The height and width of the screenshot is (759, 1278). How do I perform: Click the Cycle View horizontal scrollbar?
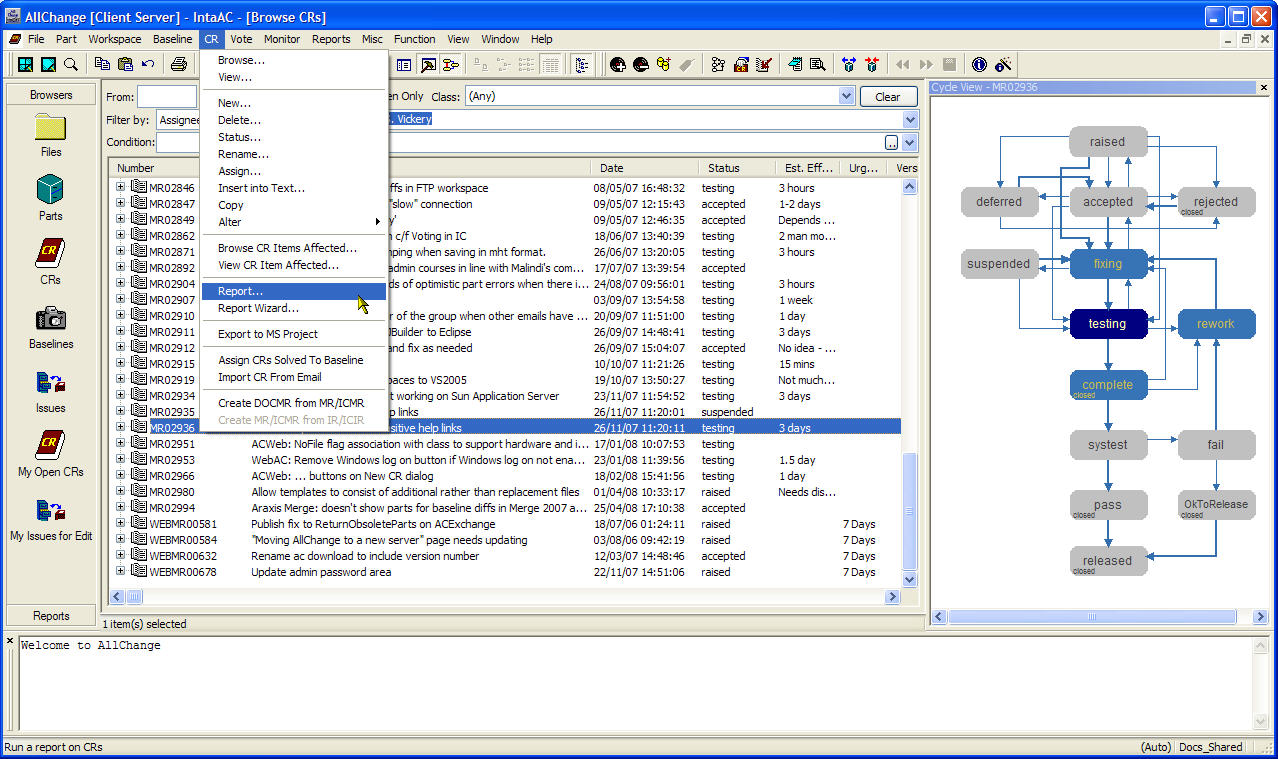click(x=1090, y=617)
